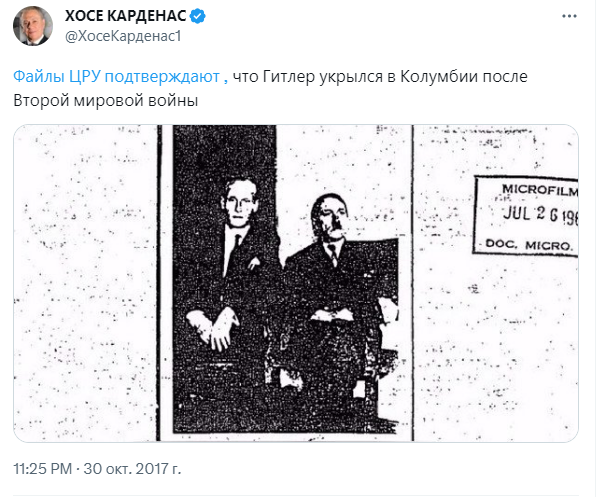Click the display name ХОСЕ КАРДЕНАС
This screenshot has height=497, width=600.
tap(126, 16)
